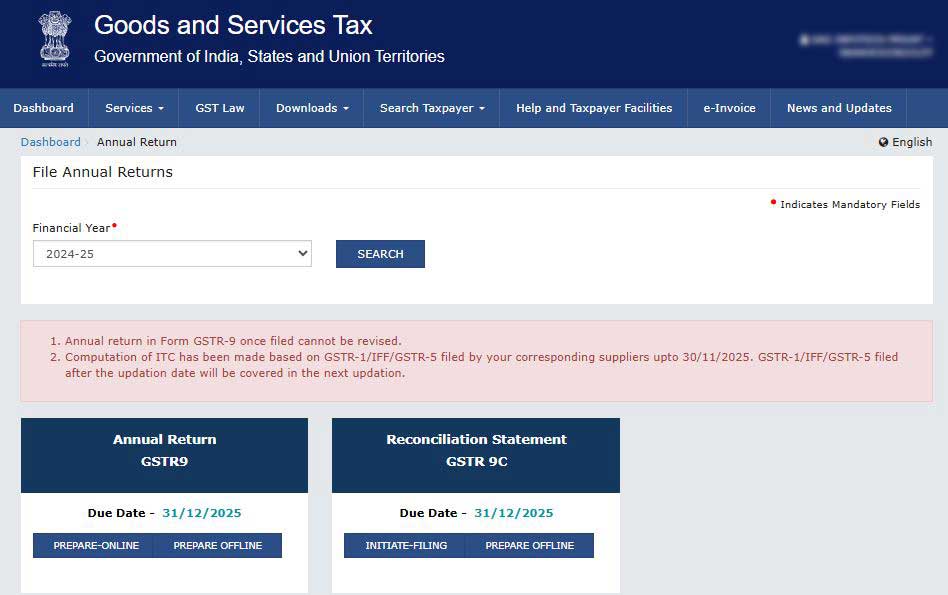
Task: Open the Dashboard menu item
Action: pos(44,108)
